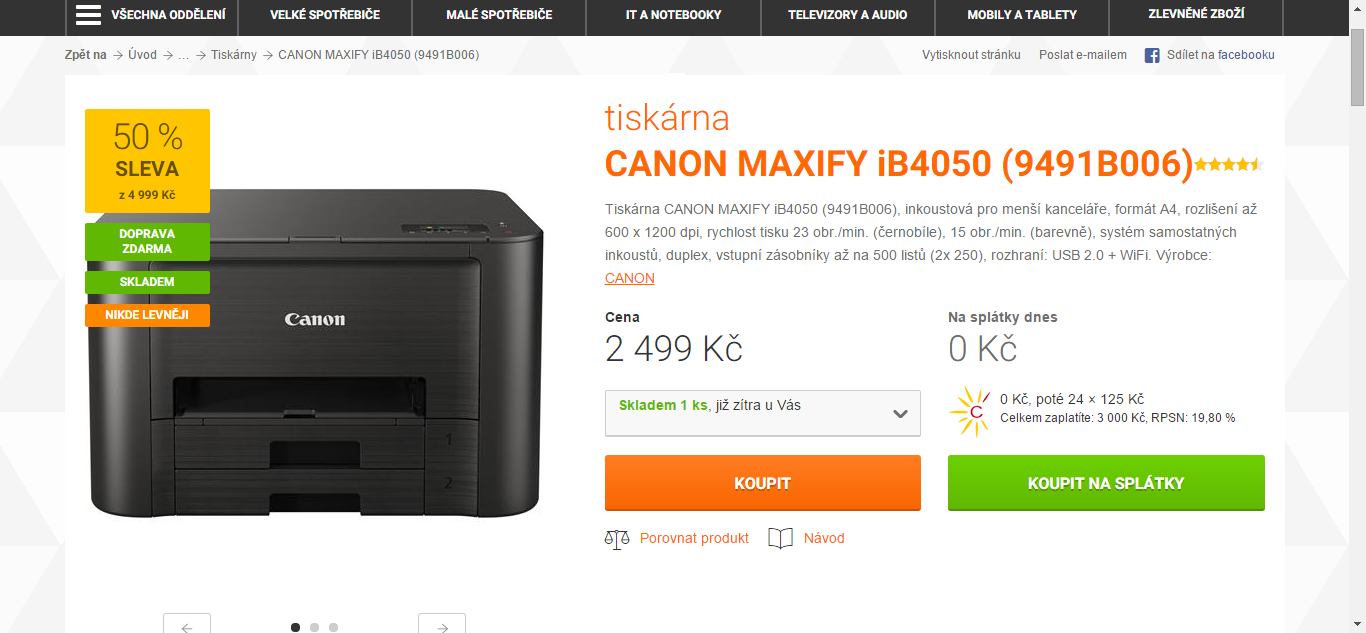The height and width of the screenshot is (633, 1366).
Task: Click the green Koupit na splátky button
Action: click(1106, 483)
